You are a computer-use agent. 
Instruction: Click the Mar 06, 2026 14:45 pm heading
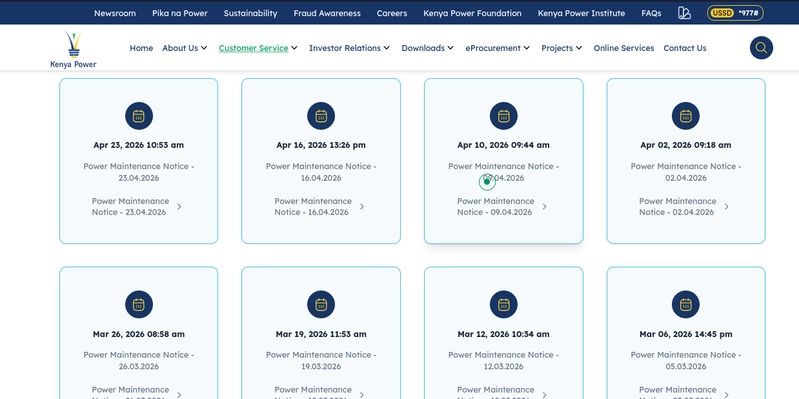pyautogui.click(x=686, y=334)
